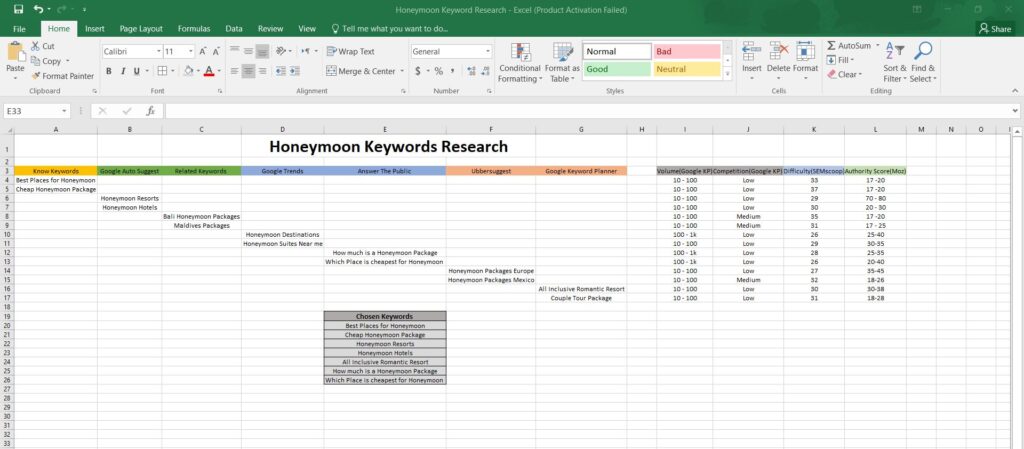This screenshot has width=1024, height=449.
Task: Click the Fill Color bucket
Action: (188, 71)
